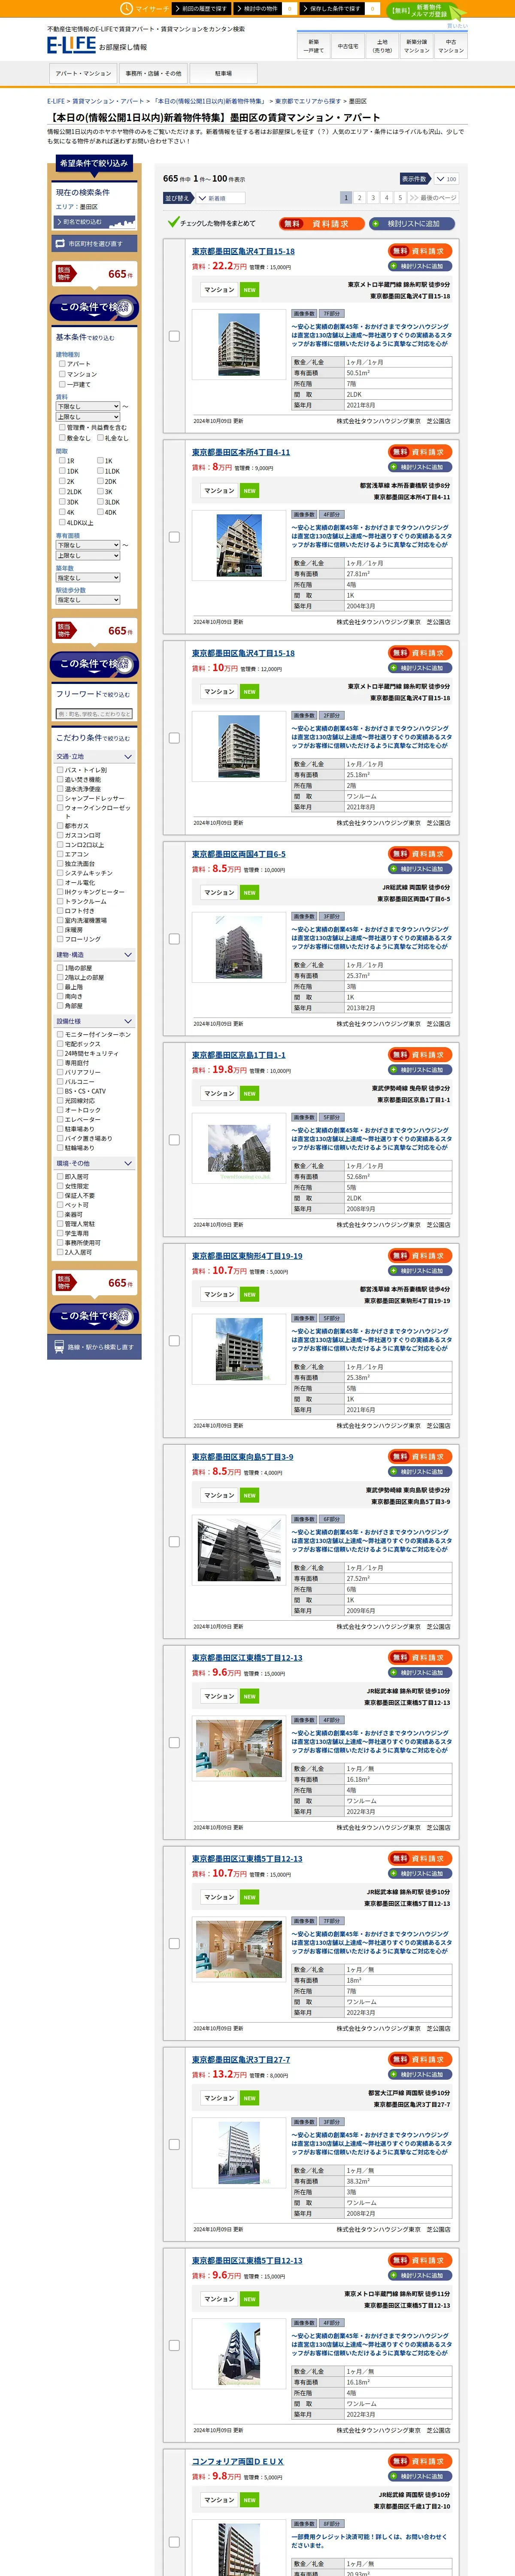Go to results page 2
The width and height of the screenshot is (515, 2576).
click(x=360, y=198)
